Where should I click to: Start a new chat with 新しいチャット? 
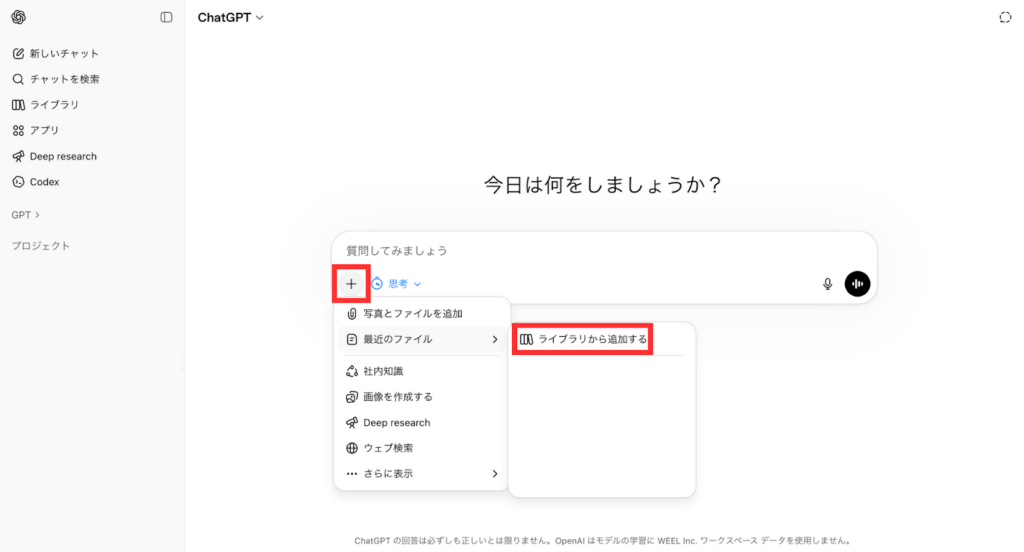[x=56, y=54]
